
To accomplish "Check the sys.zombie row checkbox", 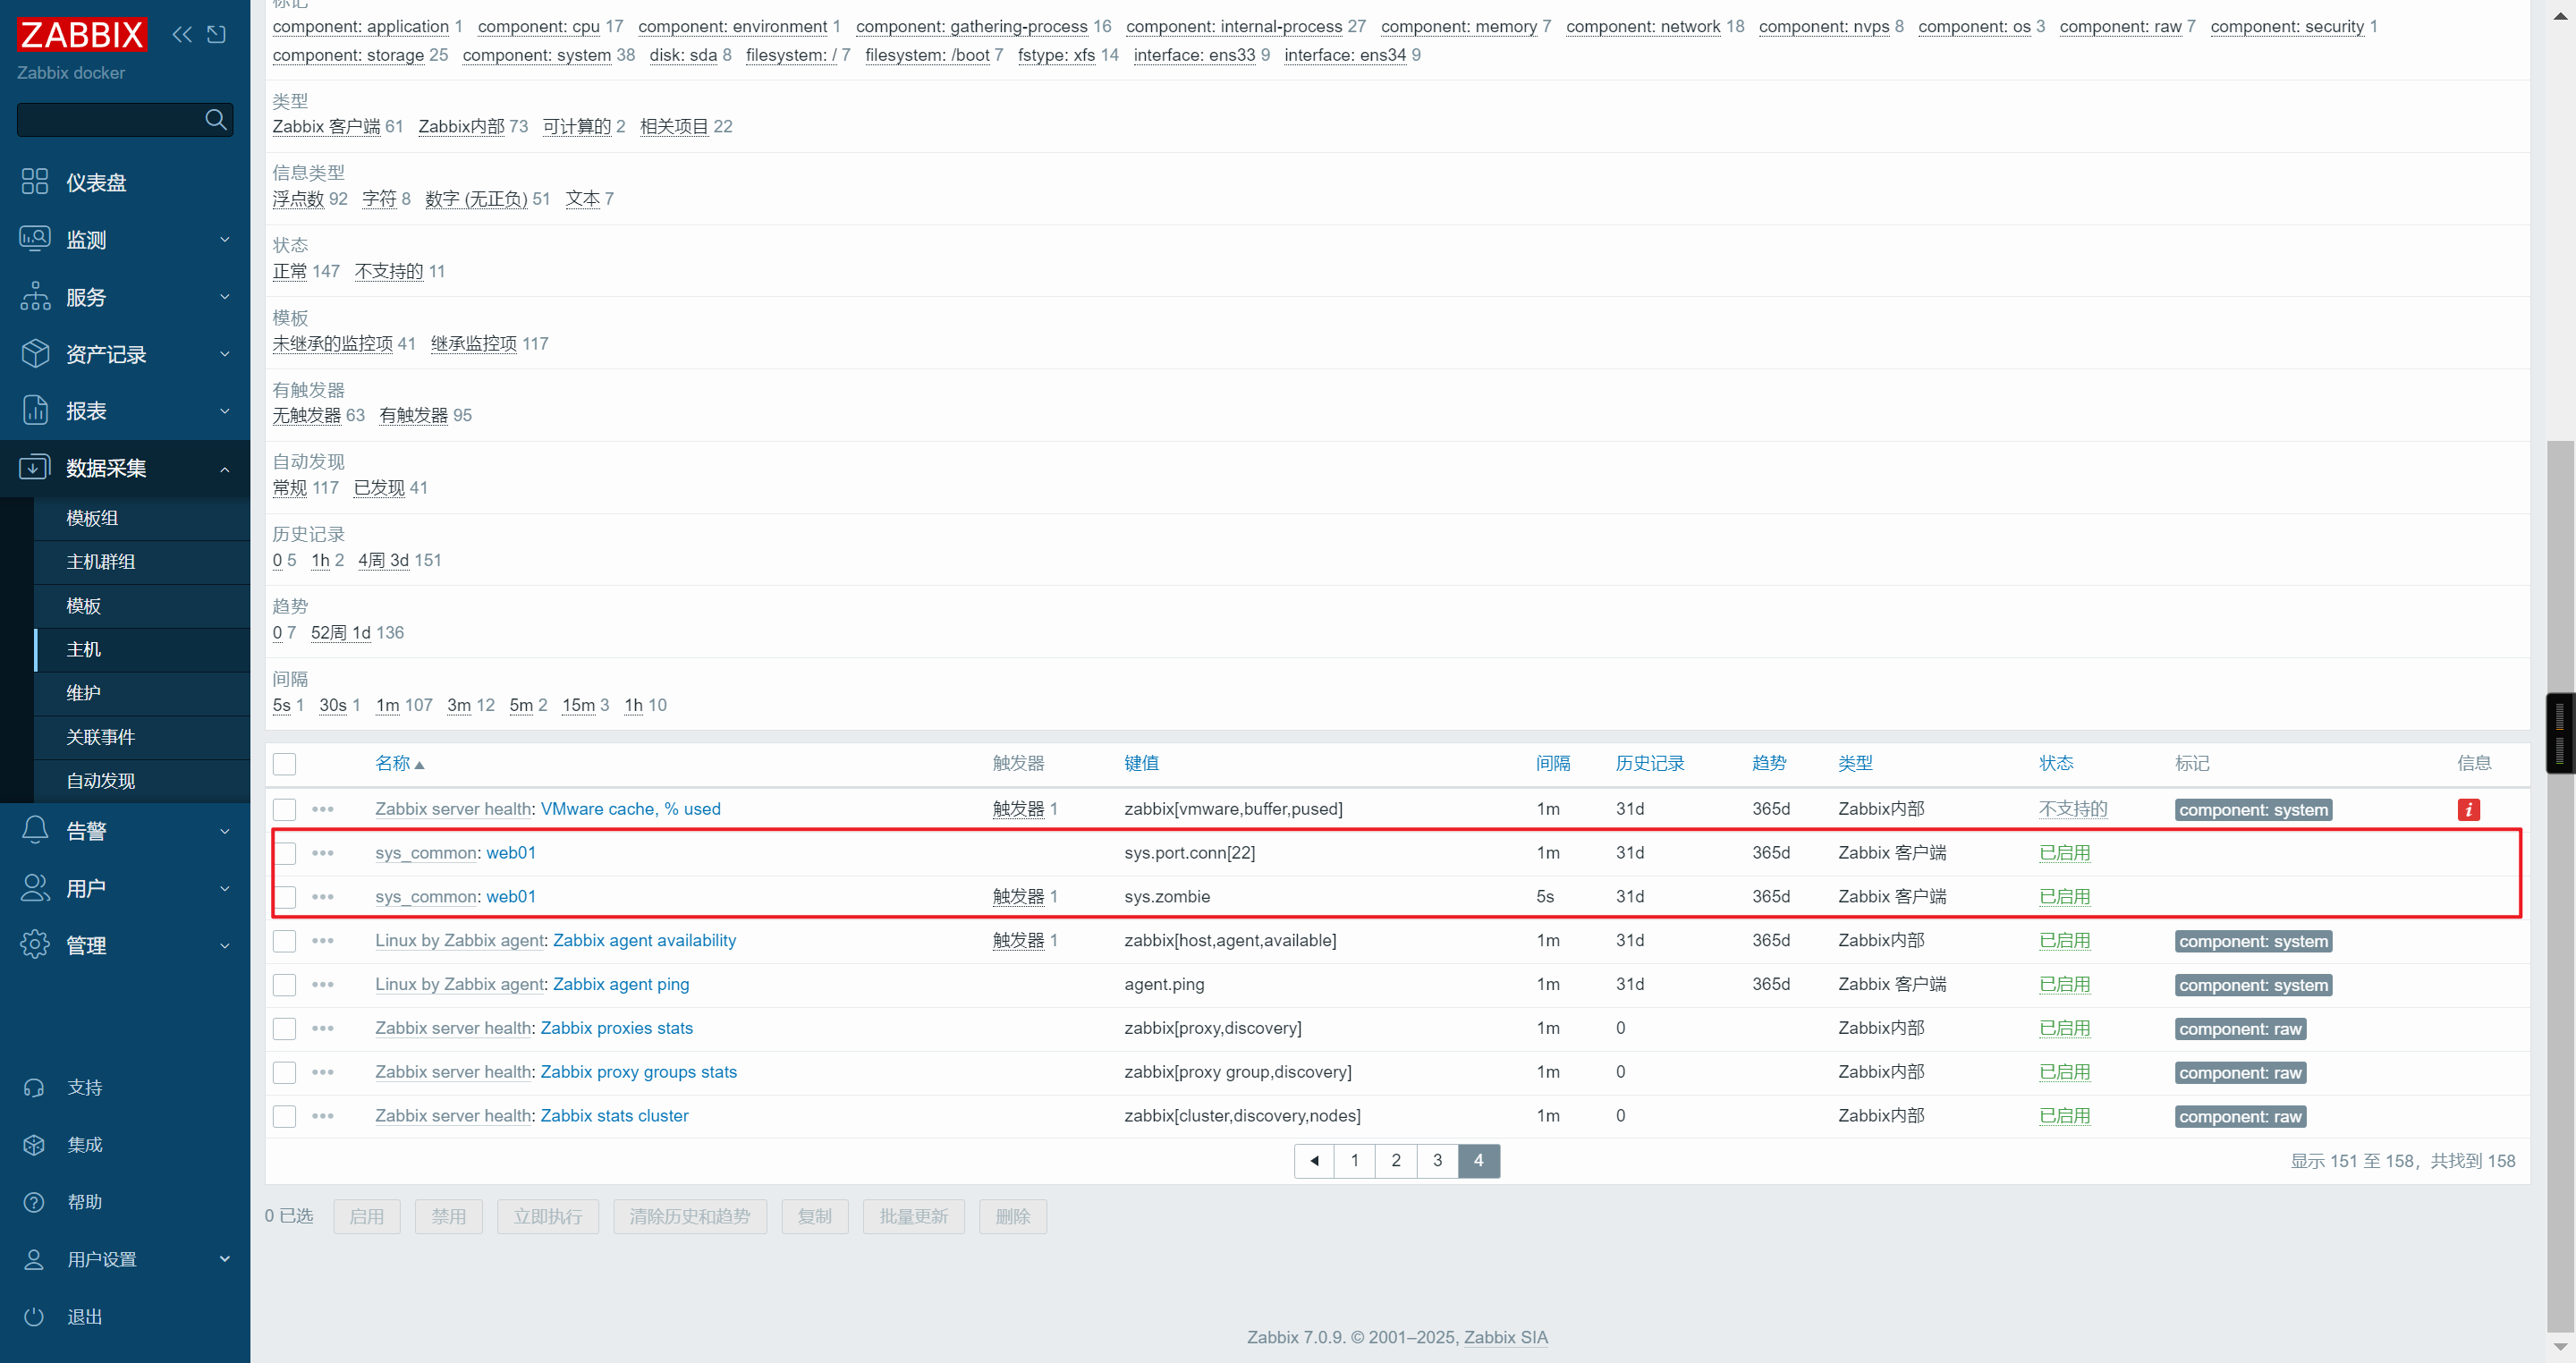I will point(284,897).
